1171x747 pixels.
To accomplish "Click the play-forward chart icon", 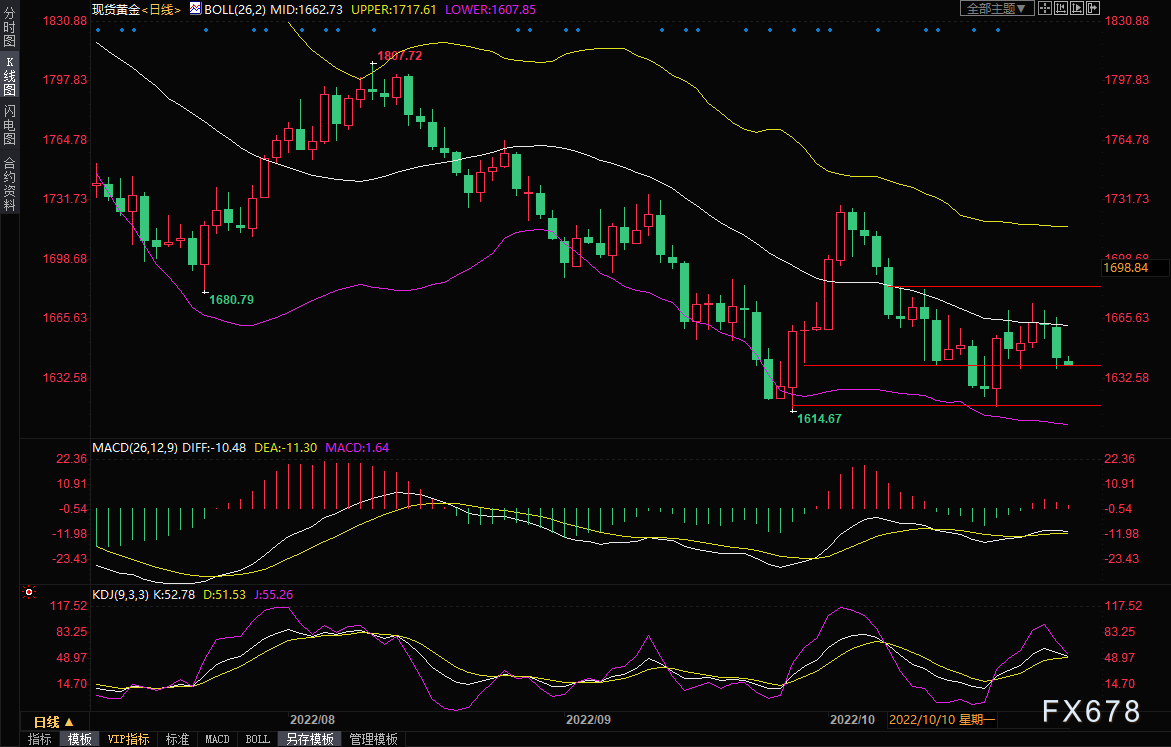I will click(1077, 8).
